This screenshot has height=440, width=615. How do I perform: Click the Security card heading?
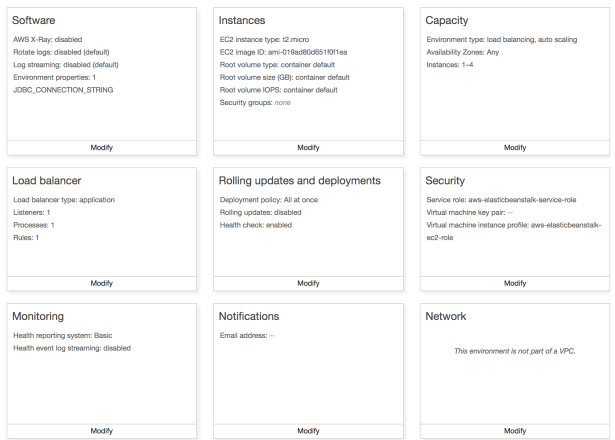point(452,181)
